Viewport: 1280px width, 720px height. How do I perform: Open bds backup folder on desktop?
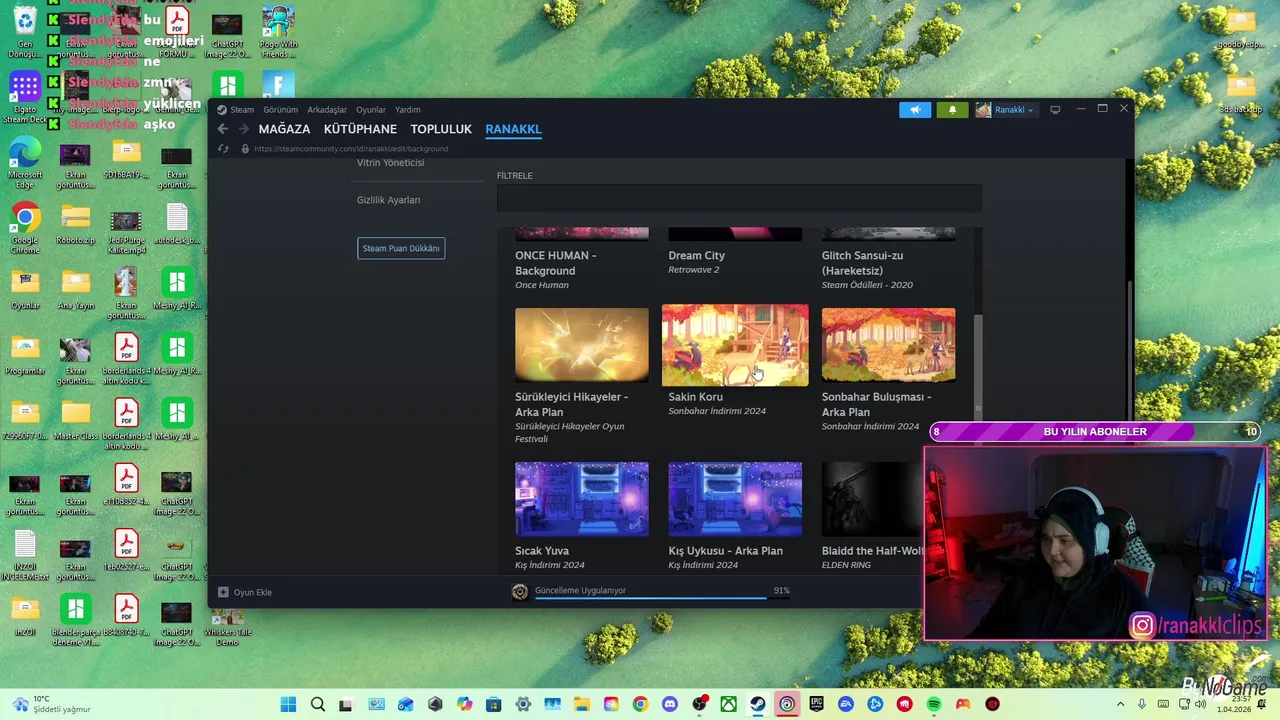1241,92
